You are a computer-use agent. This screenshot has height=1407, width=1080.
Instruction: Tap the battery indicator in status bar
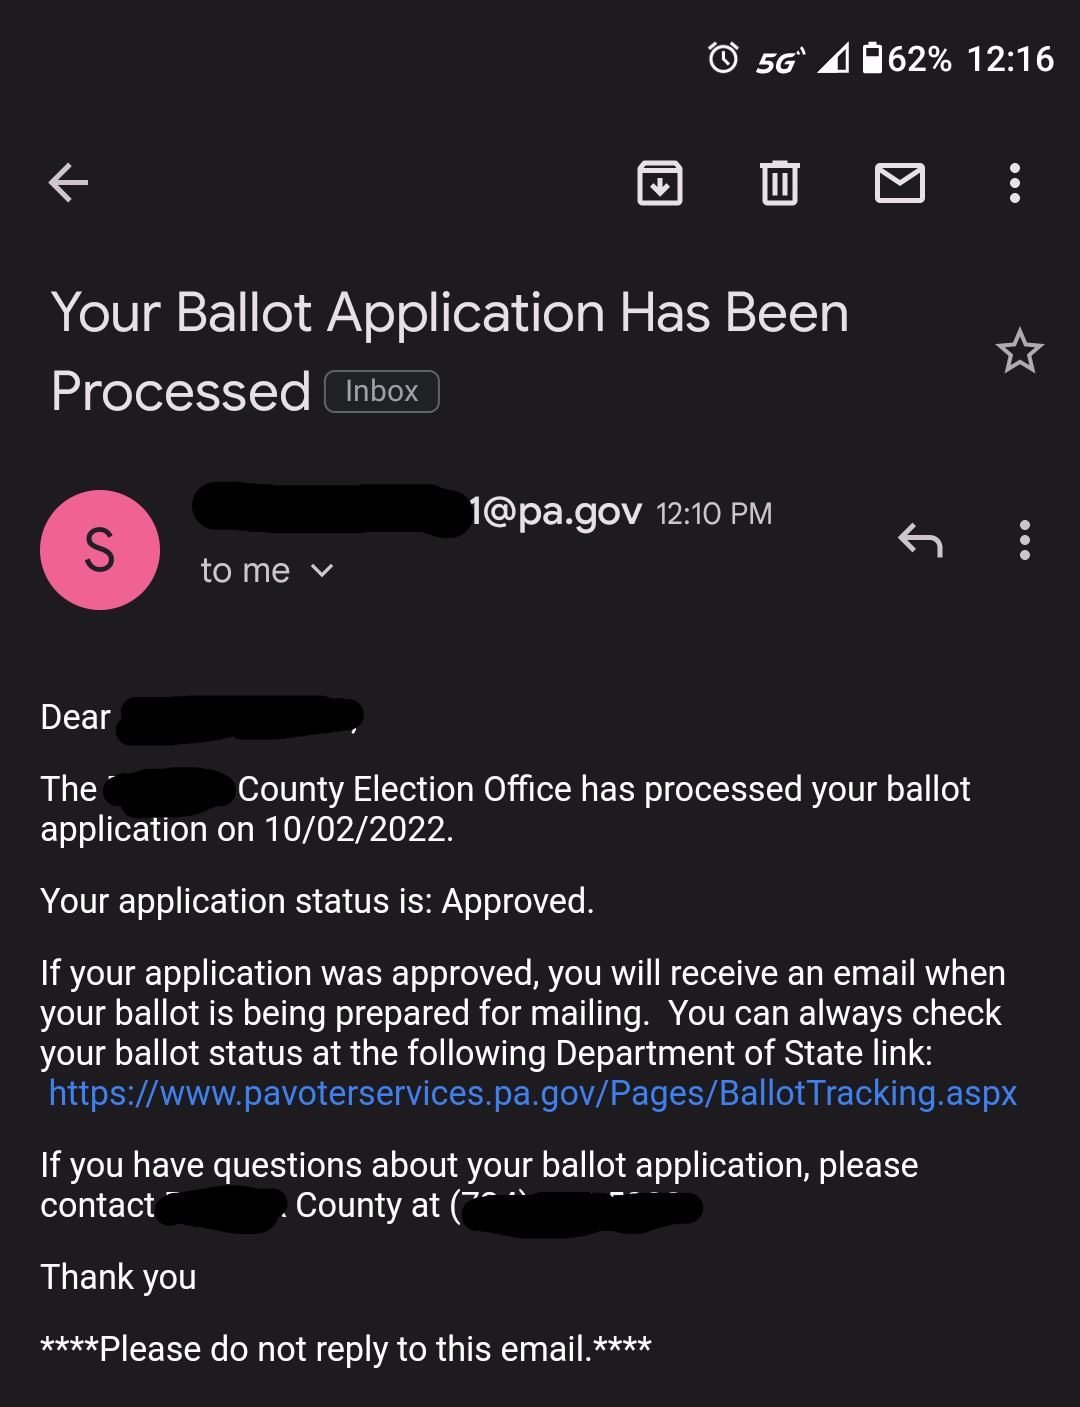coord(873,58)
